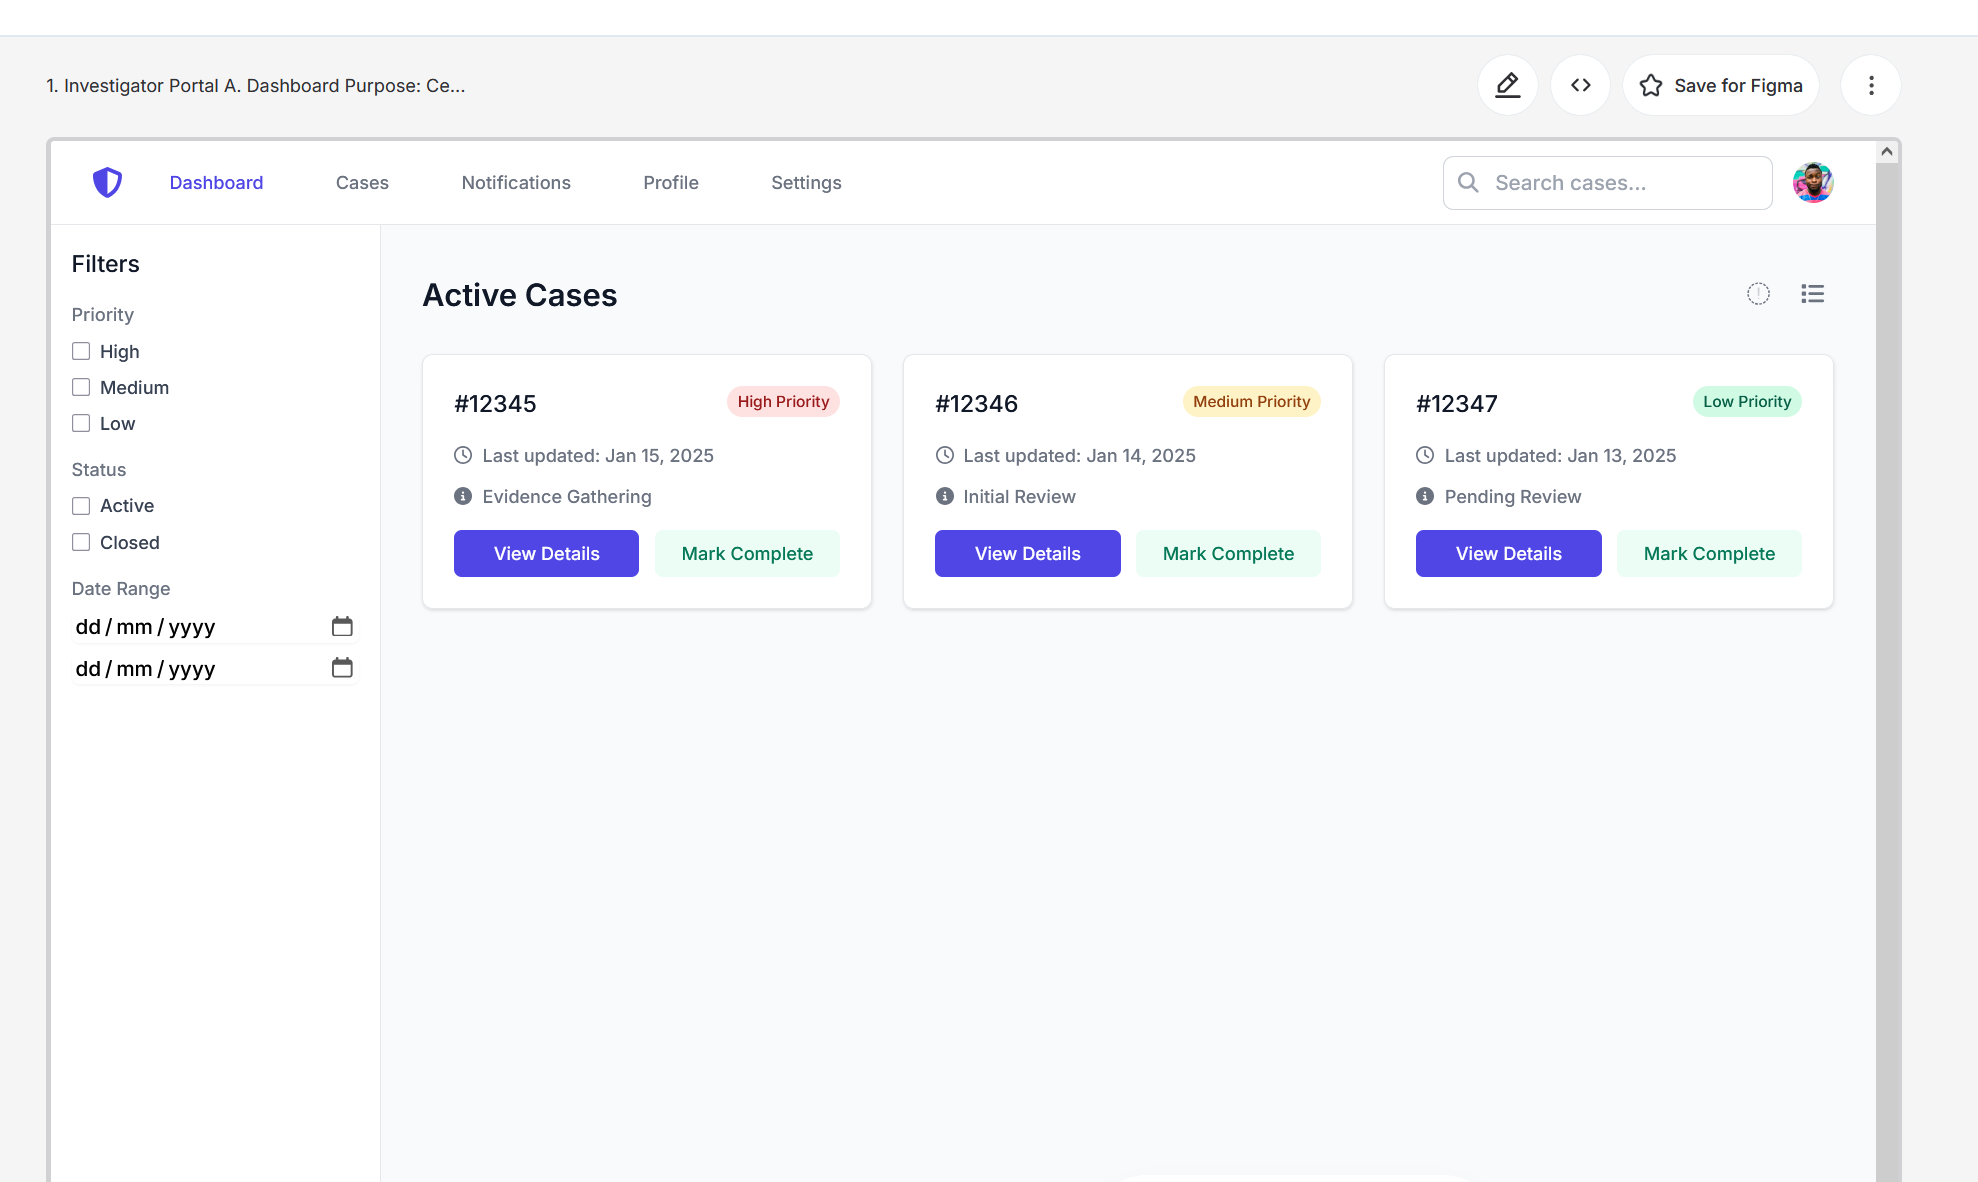Open calendar picker for second date field
1978x1182 pixels.
342,667
